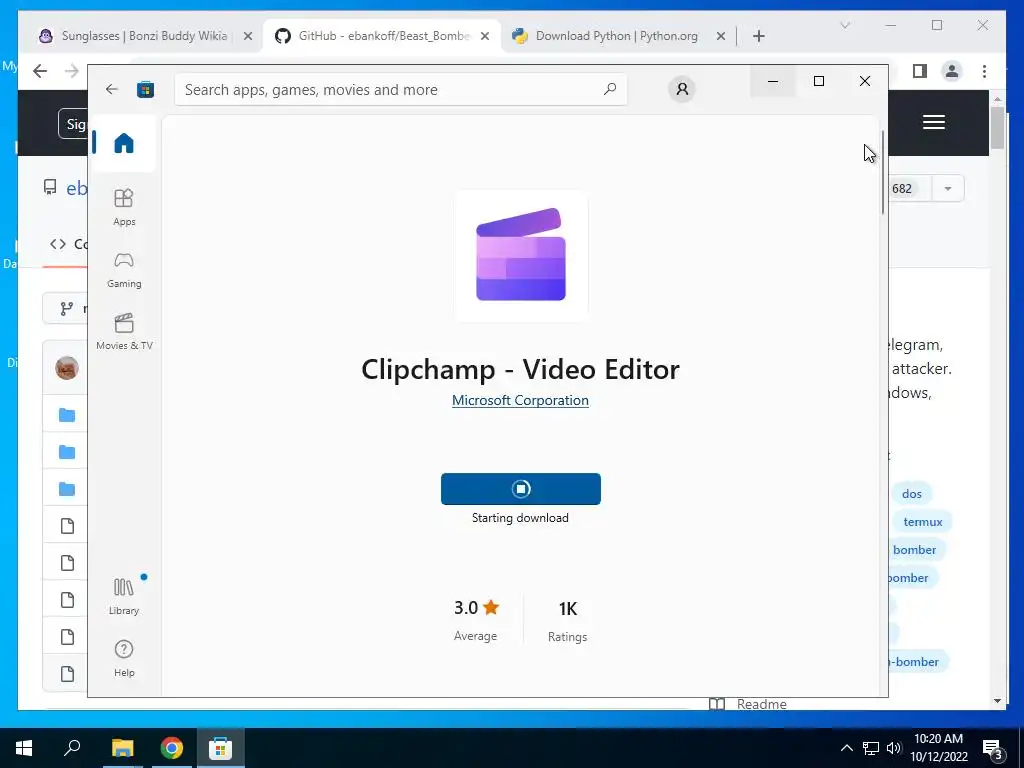Expand dropdown next to 682 count
The width and height of the screenshot is (1024, 768).
[948, 189]
